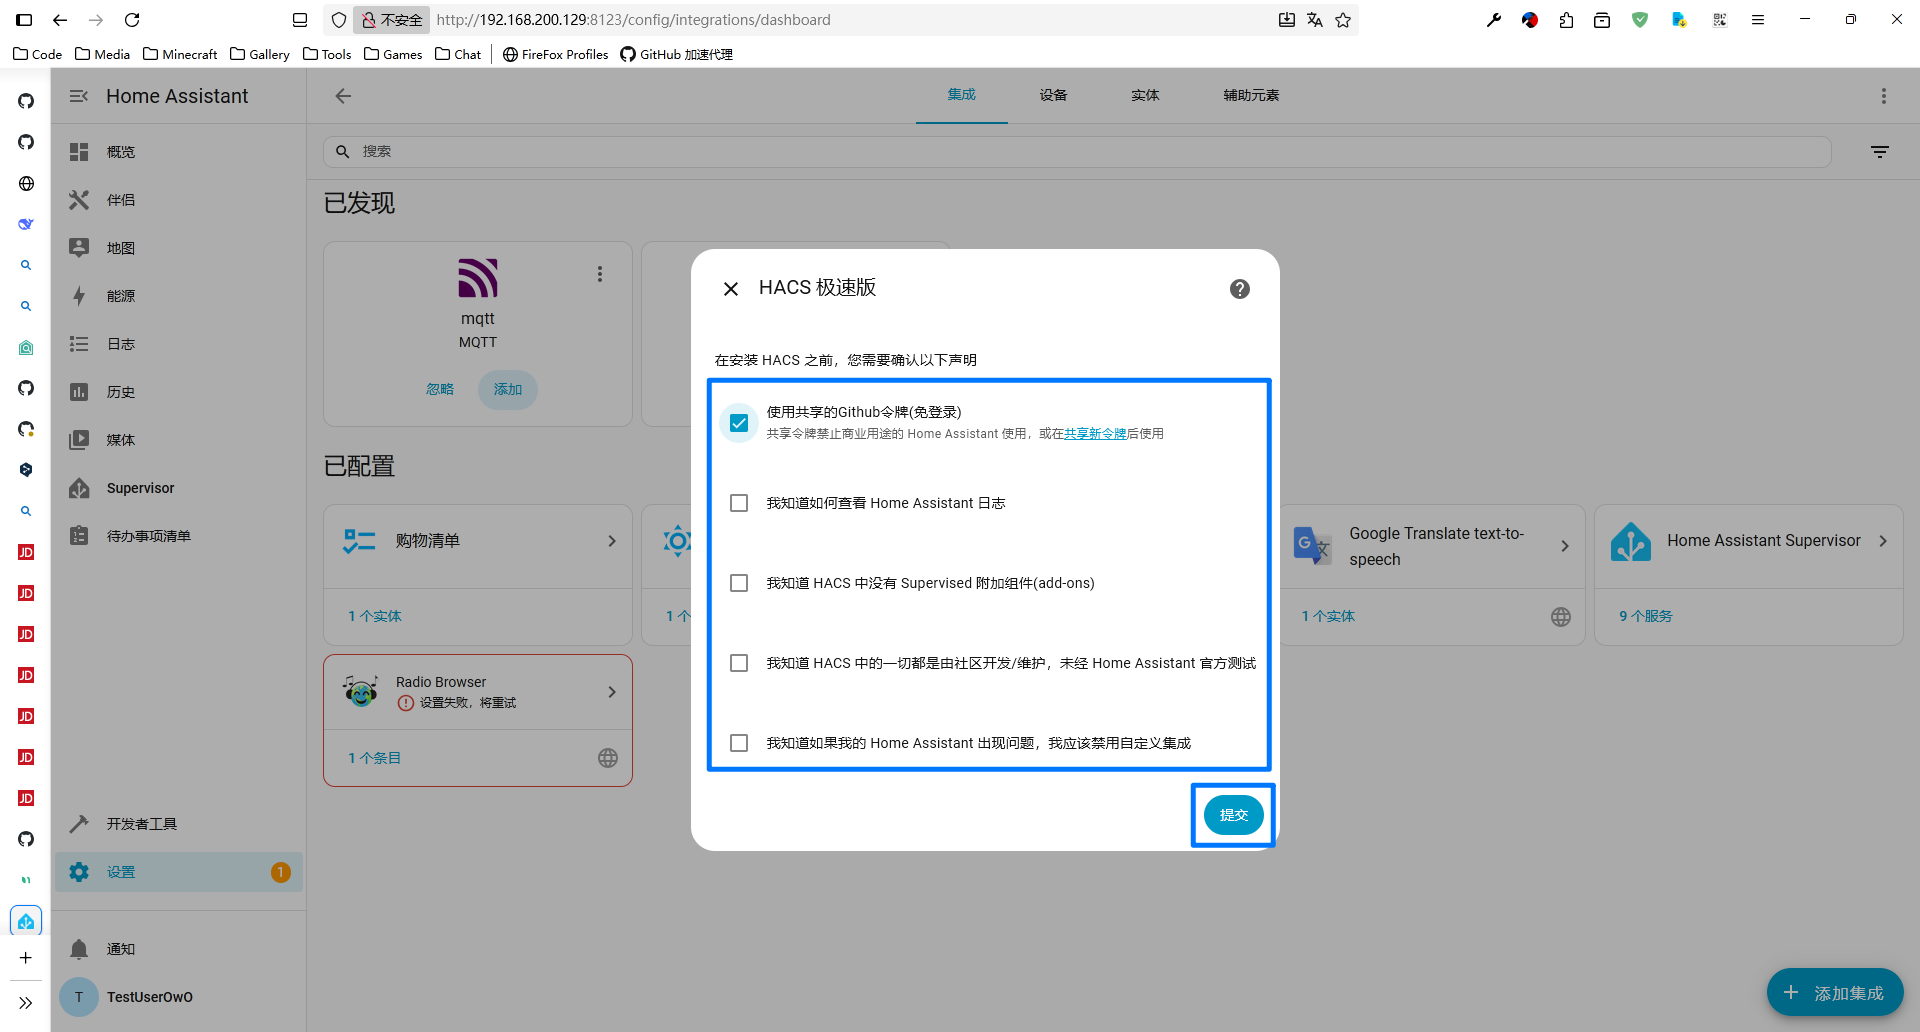Screen dimensions: 1920x1032
Task: Open TestUserOwO profile page
Action: 178,997
